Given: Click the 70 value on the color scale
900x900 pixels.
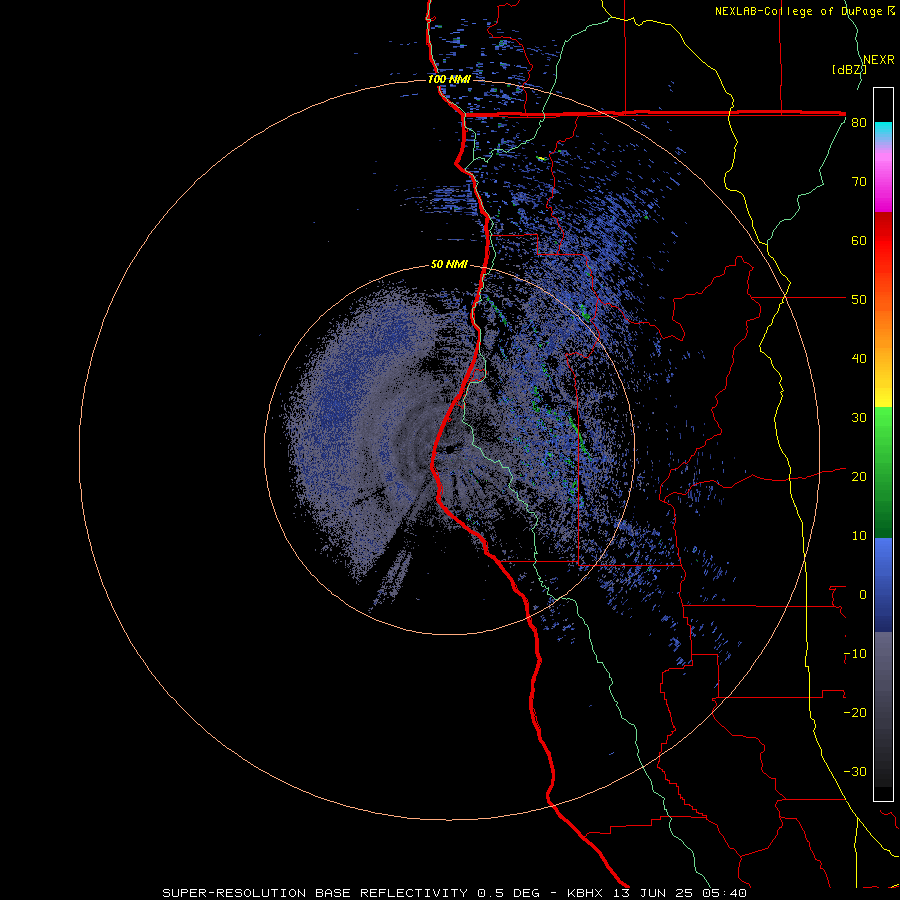Looking at the screenshot, I should (859, 182).
